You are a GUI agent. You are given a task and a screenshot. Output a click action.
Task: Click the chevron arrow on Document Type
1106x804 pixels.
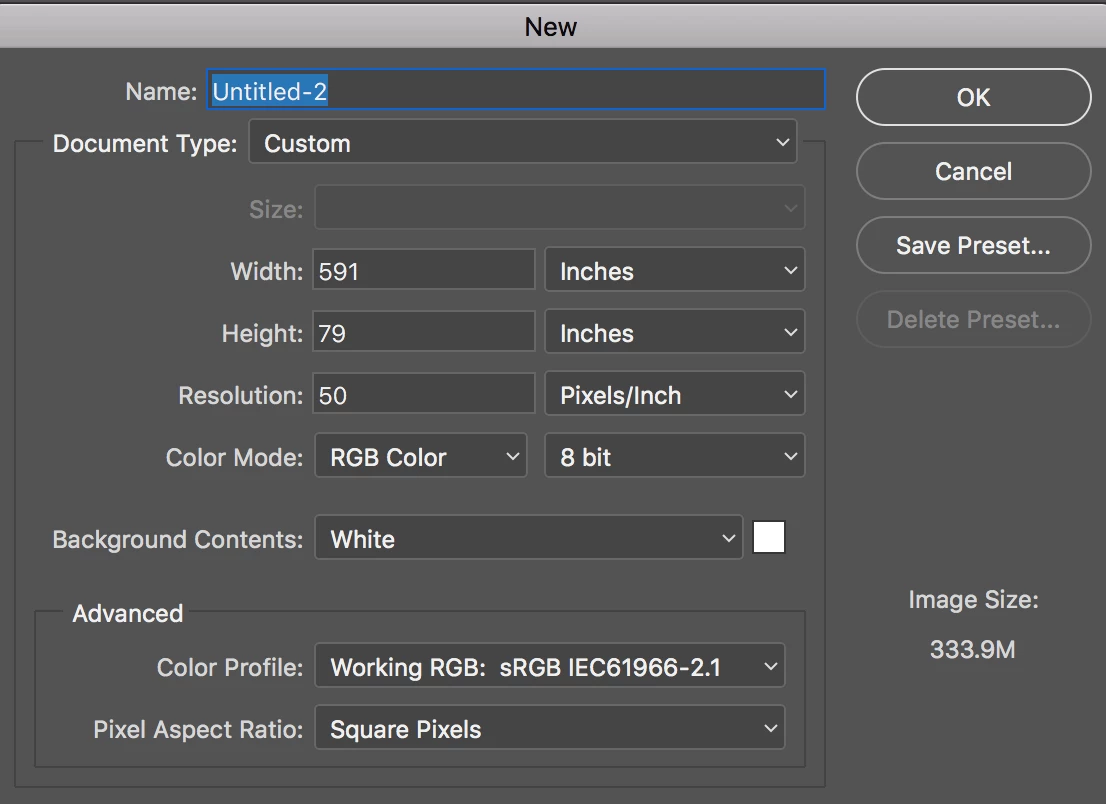[782, 143]
